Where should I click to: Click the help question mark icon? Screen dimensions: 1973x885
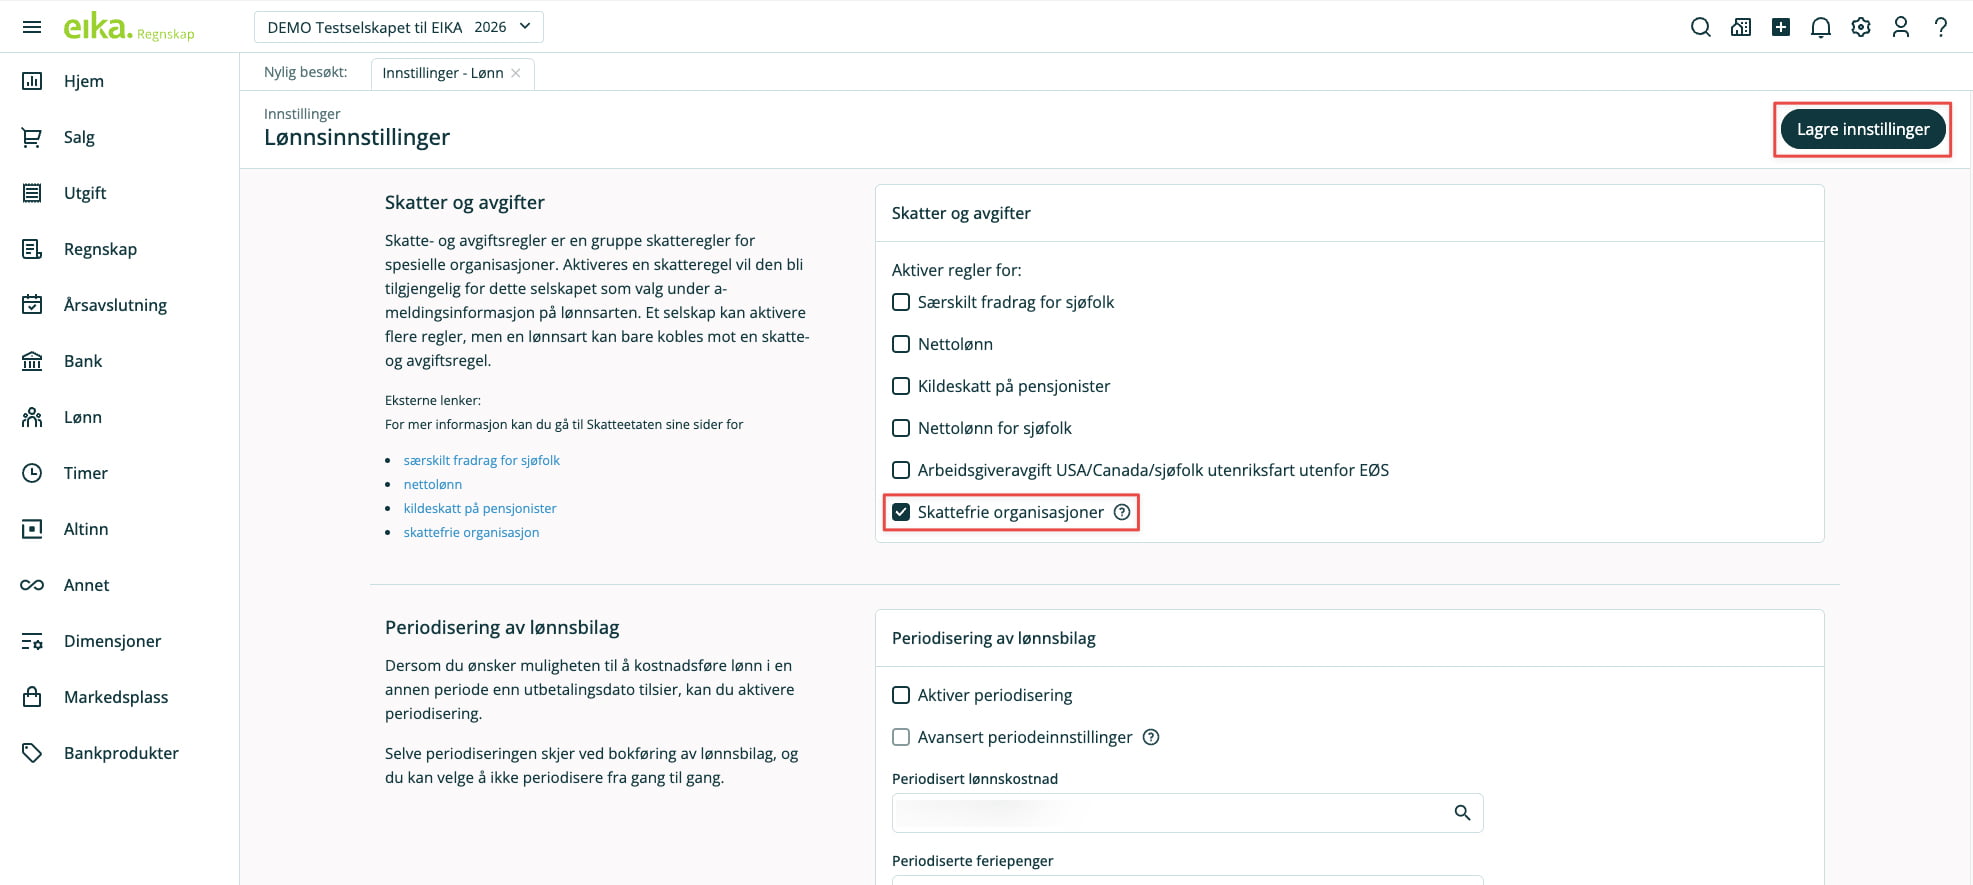[x=1941, y=28]
